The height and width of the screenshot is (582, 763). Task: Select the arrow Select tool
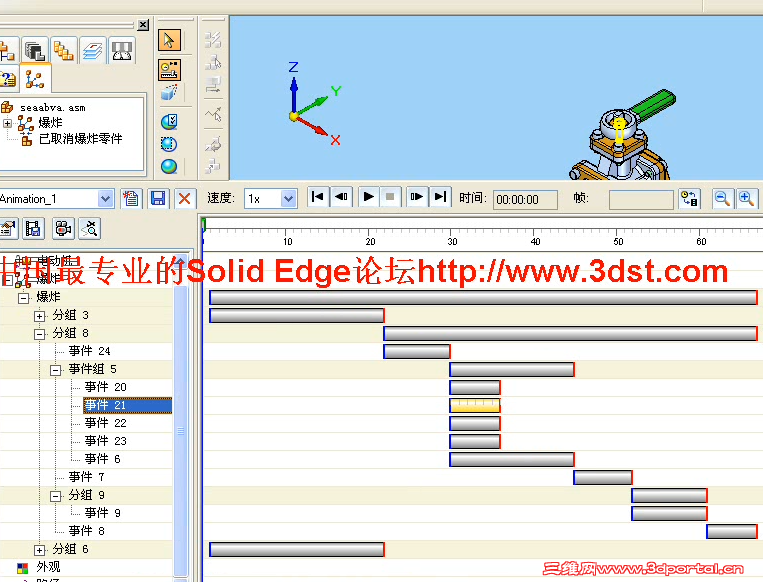(169, 40)
